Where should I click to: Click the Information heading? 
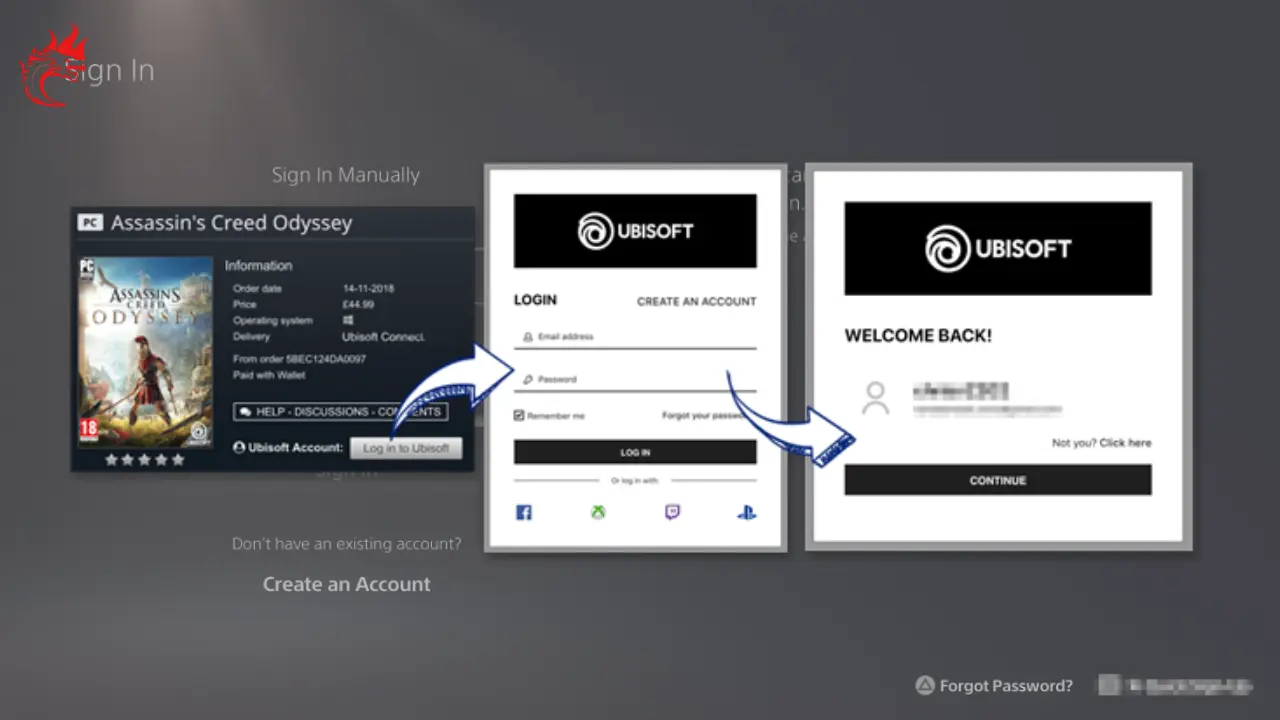(x=258, y=266)
